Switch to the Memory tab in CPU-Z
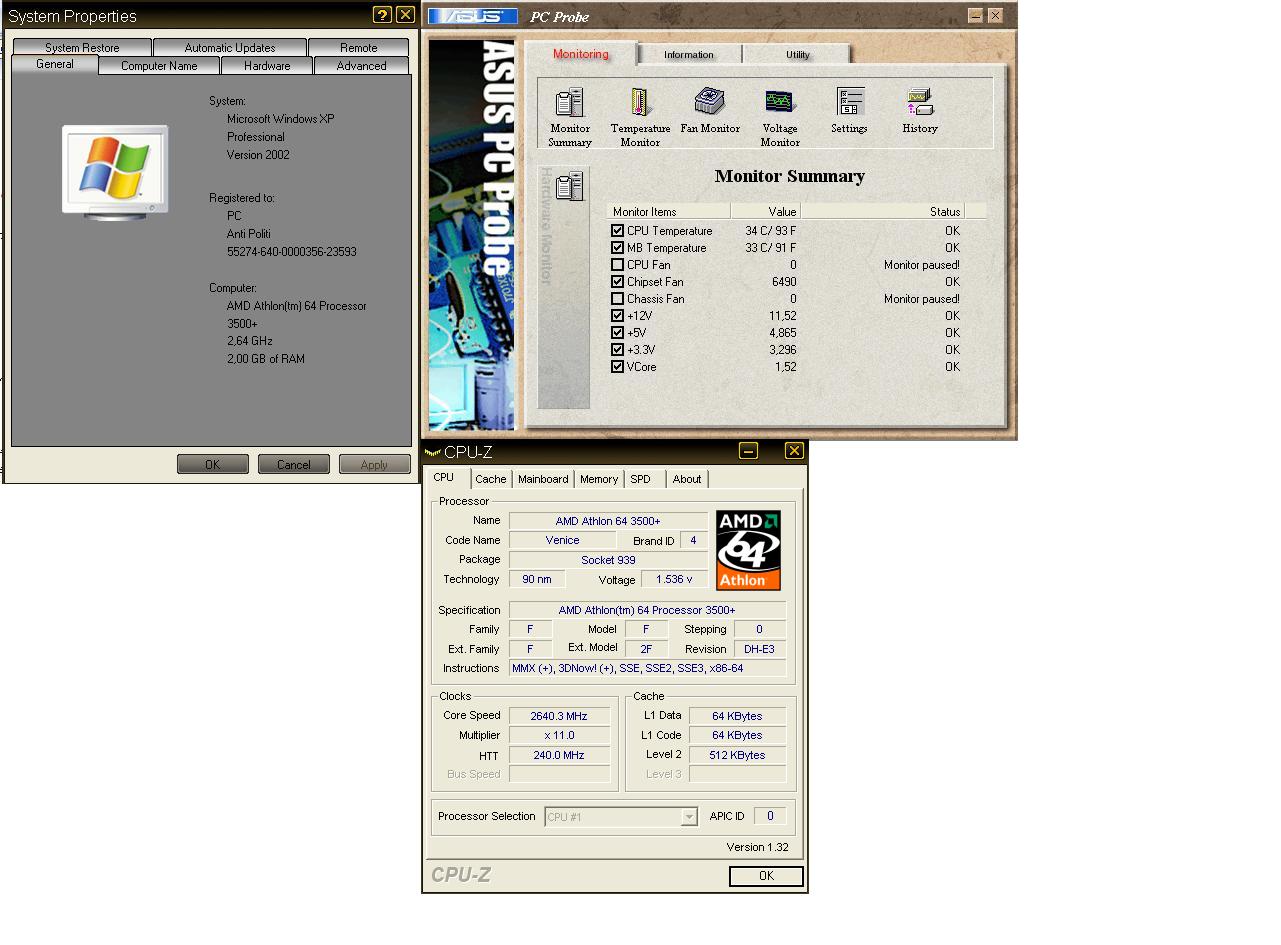 tap(599, 479)
